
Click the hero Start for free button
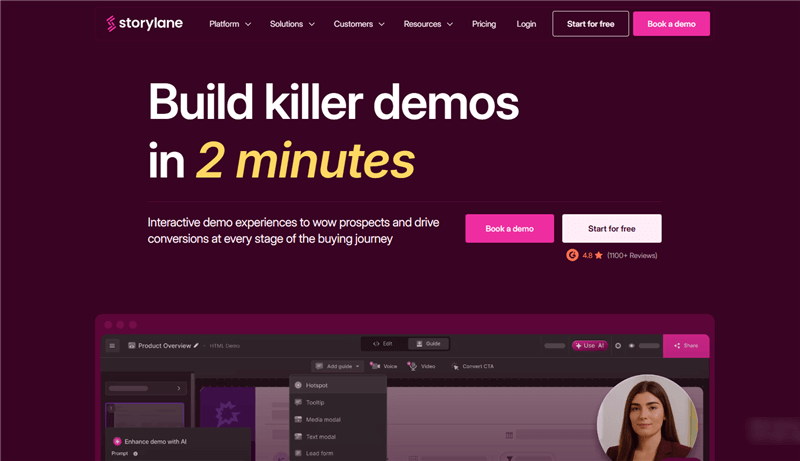(612, 228)
